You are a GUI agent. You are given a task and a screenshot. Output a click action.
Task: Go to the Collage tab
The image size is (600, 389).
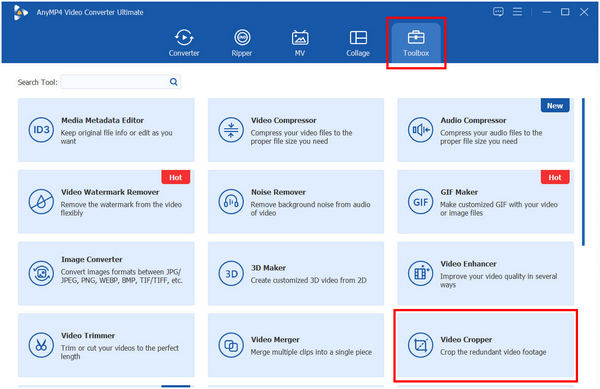358,43
